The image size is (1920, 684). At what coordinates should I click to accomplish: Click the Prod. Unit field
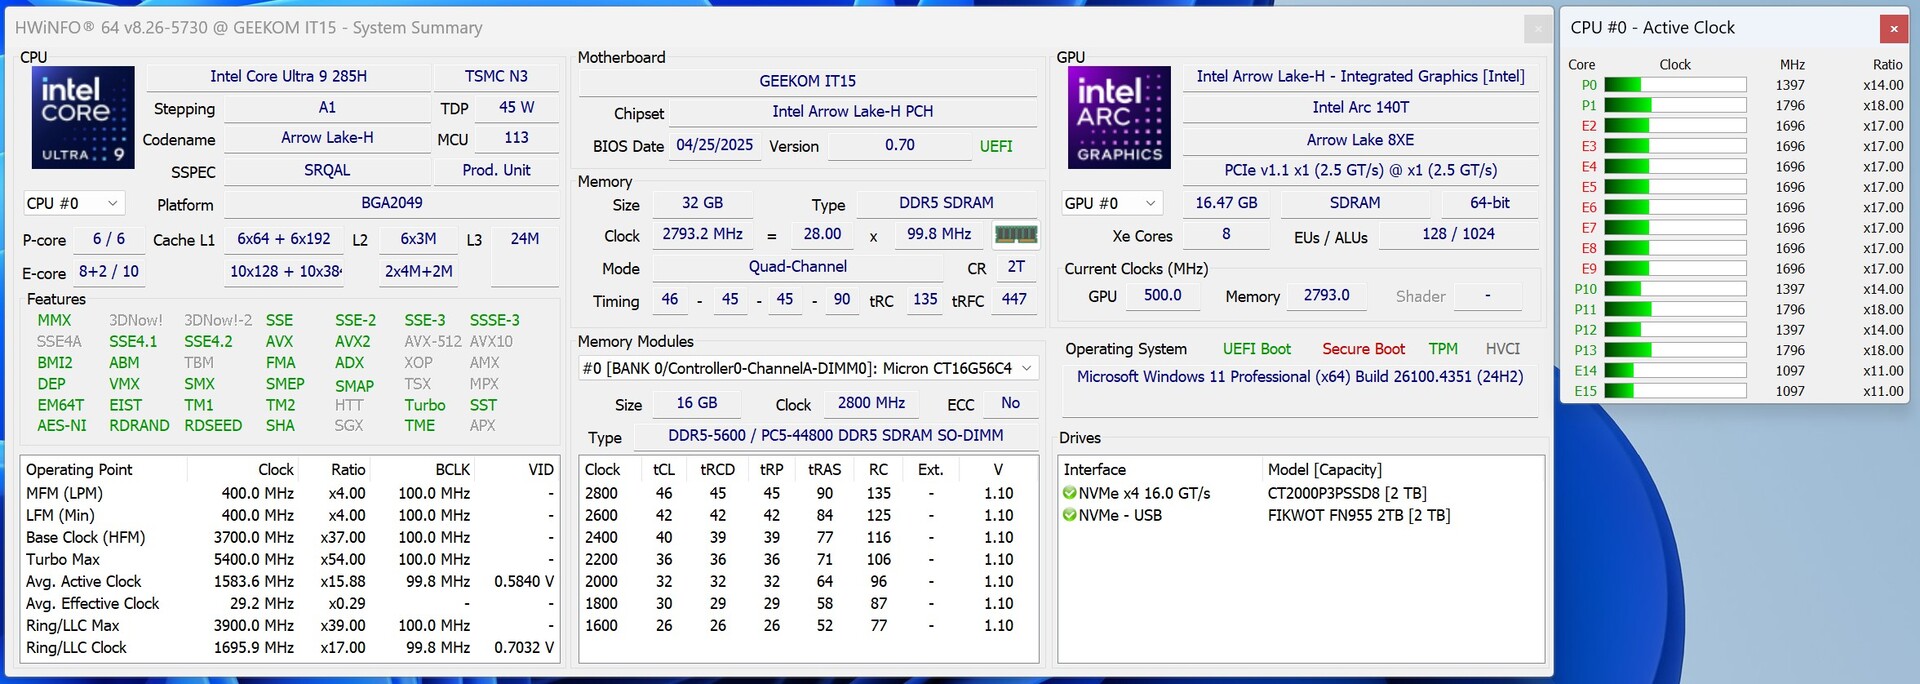coord(496,170)
